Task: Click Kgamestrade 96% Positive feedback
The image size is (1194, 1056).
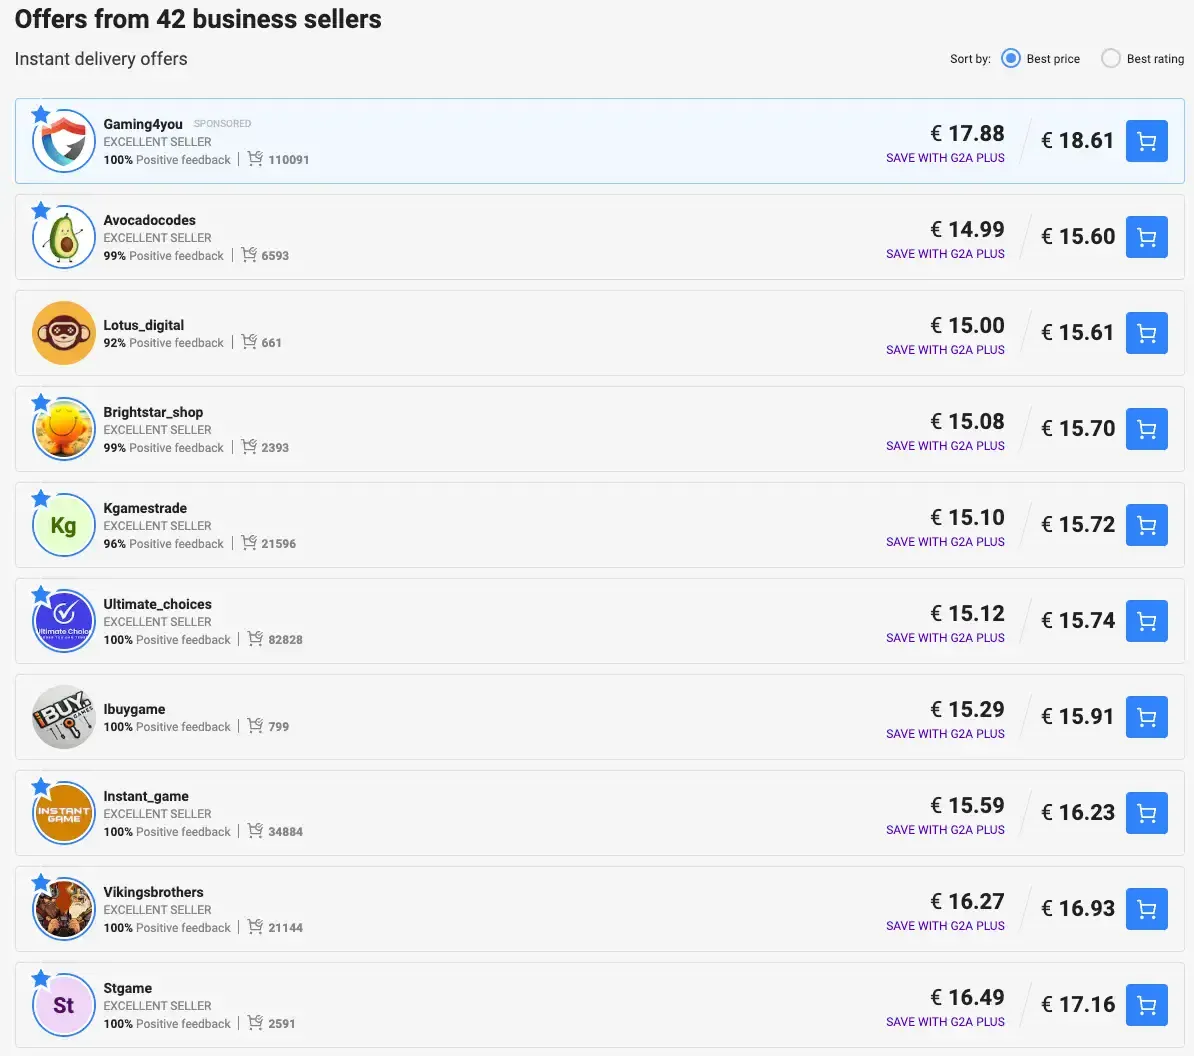Action: coord(164,544)
